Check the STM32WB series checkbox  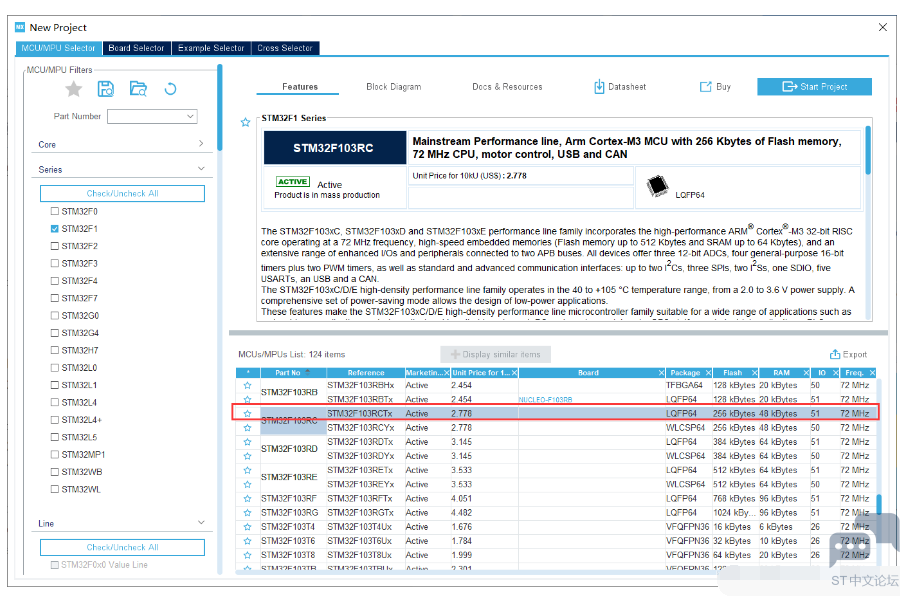(x=55, y=472)
